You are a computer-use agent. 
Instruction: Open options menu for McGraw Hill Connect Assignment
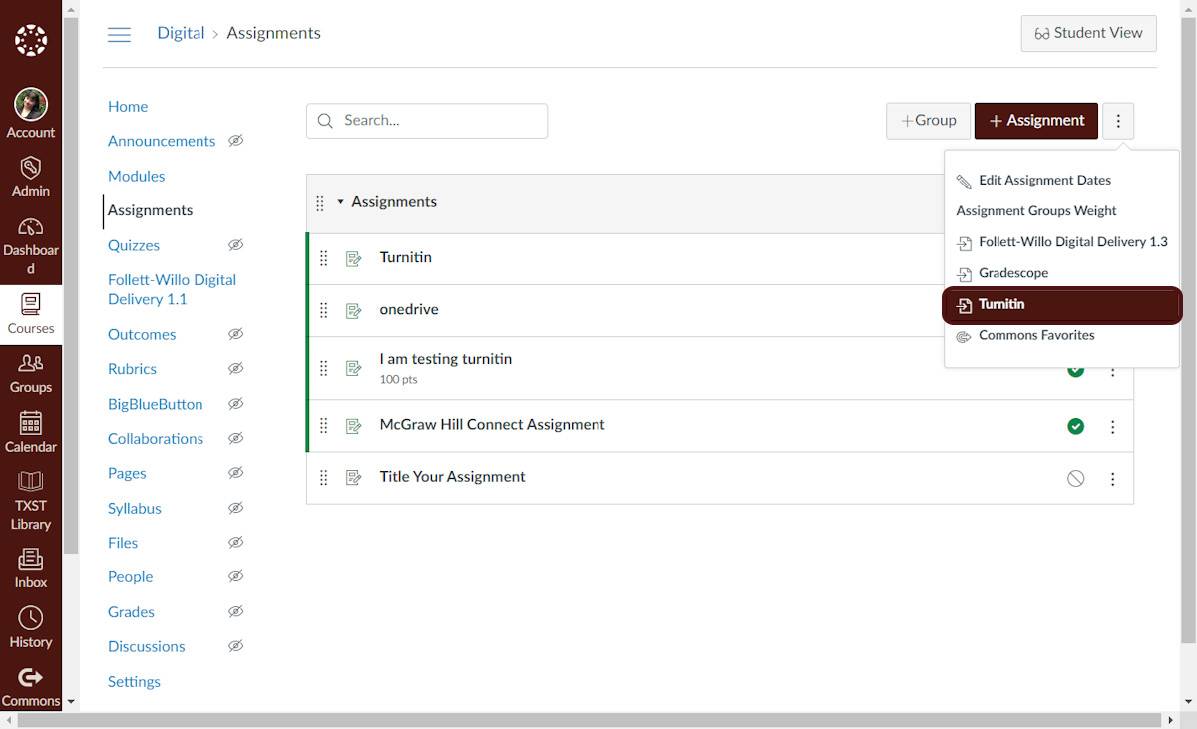click(1112, 427)
